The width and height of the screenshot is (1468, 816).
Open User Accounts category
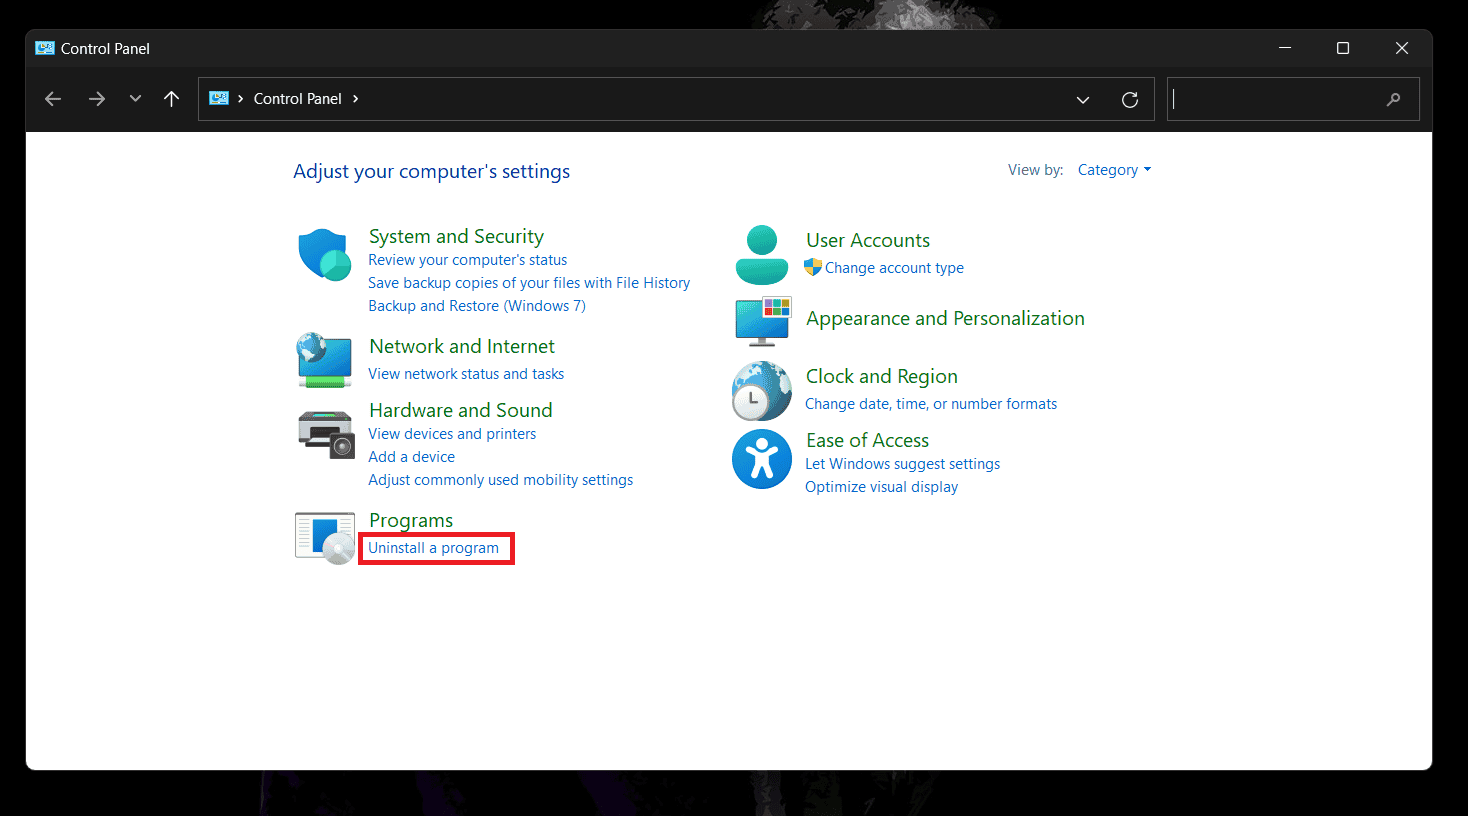(x=868, y=240)
